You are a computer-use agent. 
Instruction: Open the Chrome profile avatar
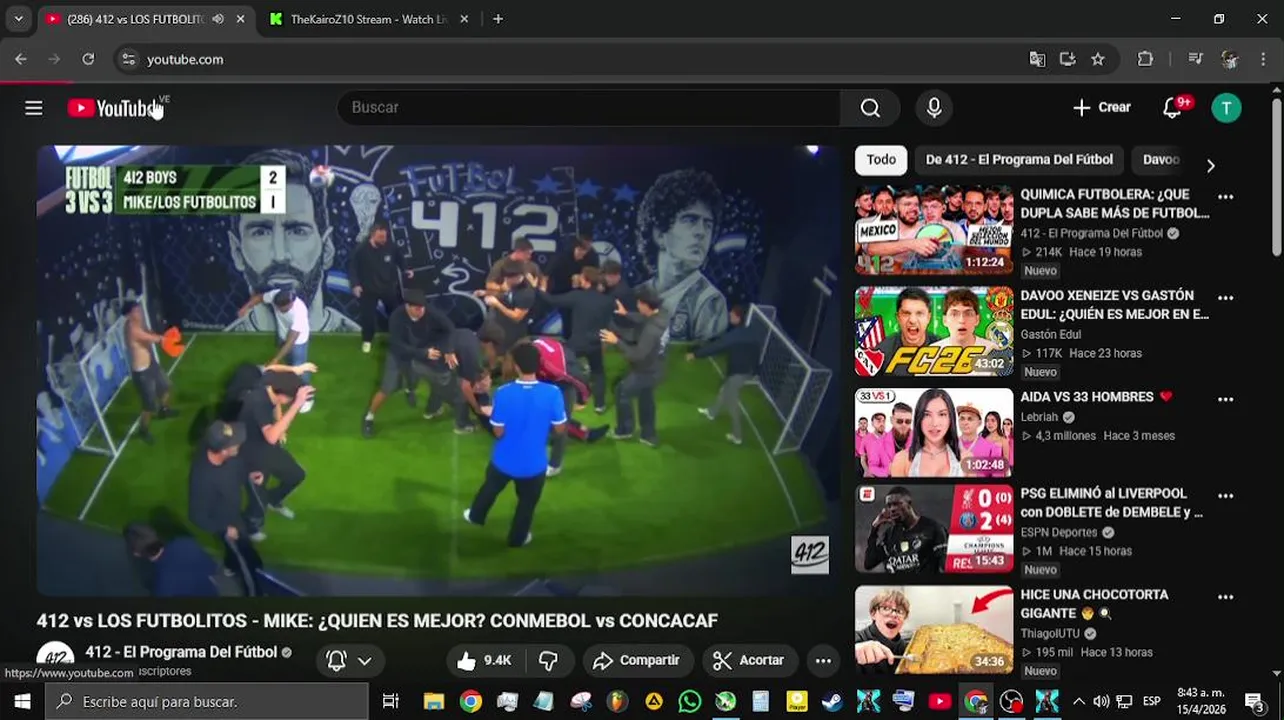pos(1230,59)
